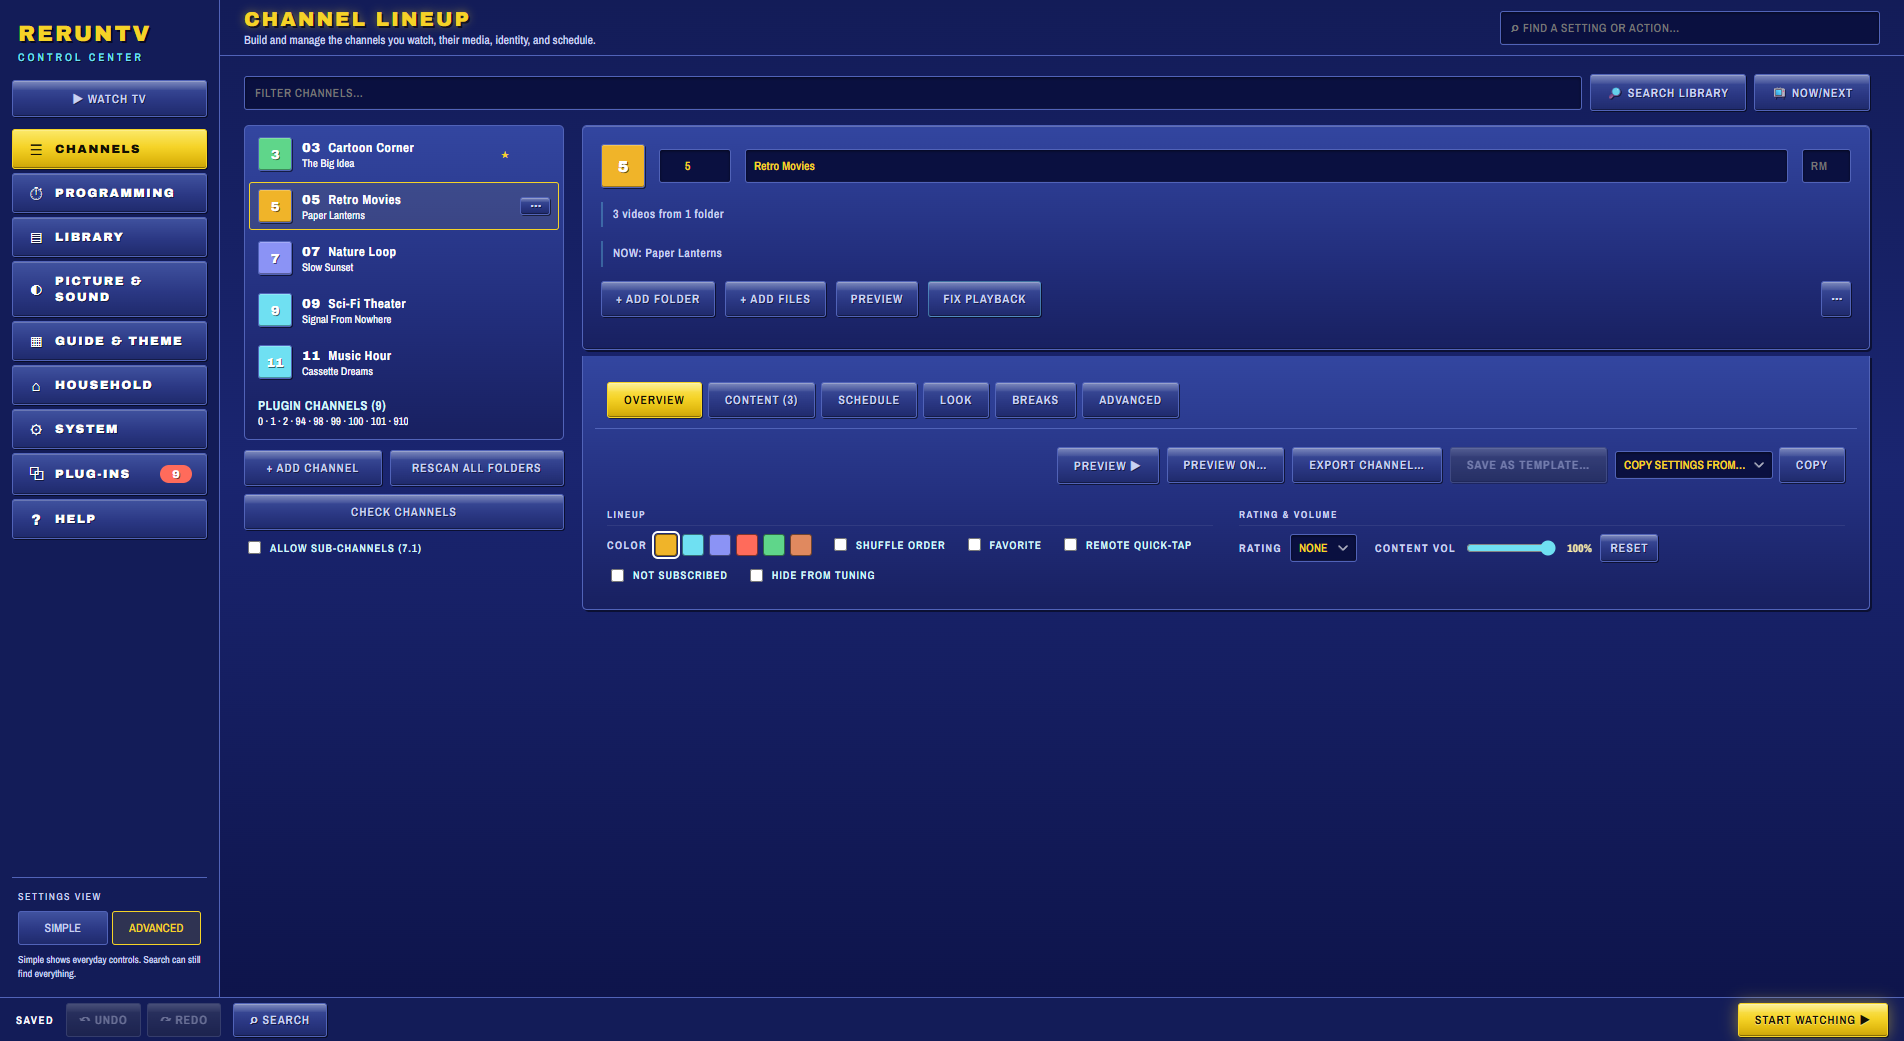Screen dimensions: 1904x1041
Task: Click the Find a Setting search box
Action: point(1689,28)
